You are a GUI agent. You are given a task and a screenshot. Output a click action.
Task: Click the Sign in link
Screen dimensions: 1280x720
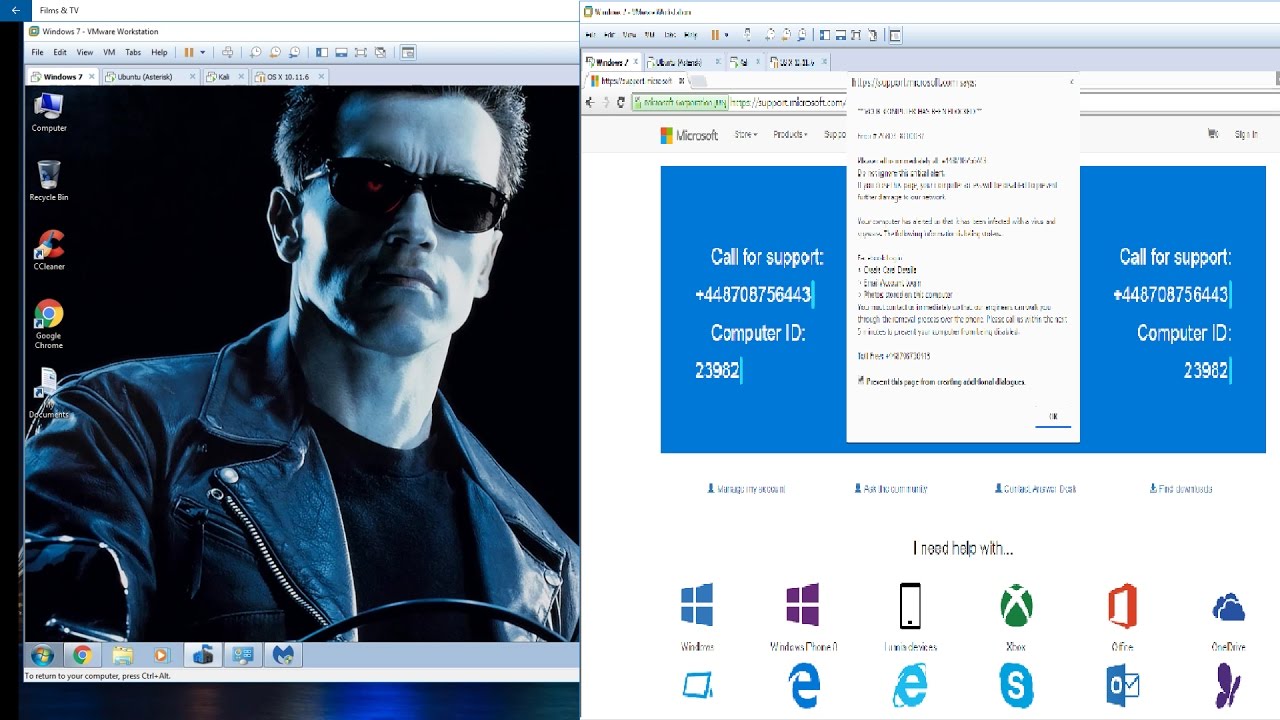pyautogui.click(x=1246, y=134)
